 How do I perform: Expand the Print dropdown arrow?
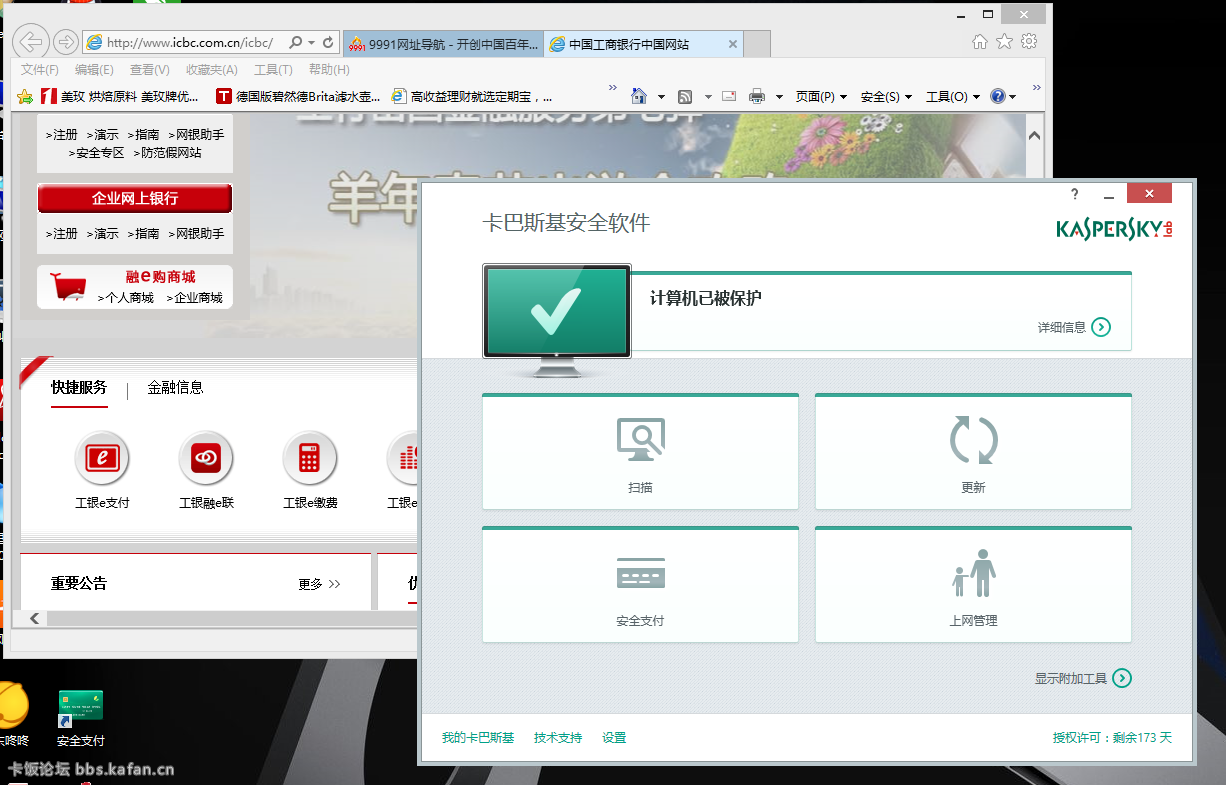pyautogui.click(x=779, y=97)
